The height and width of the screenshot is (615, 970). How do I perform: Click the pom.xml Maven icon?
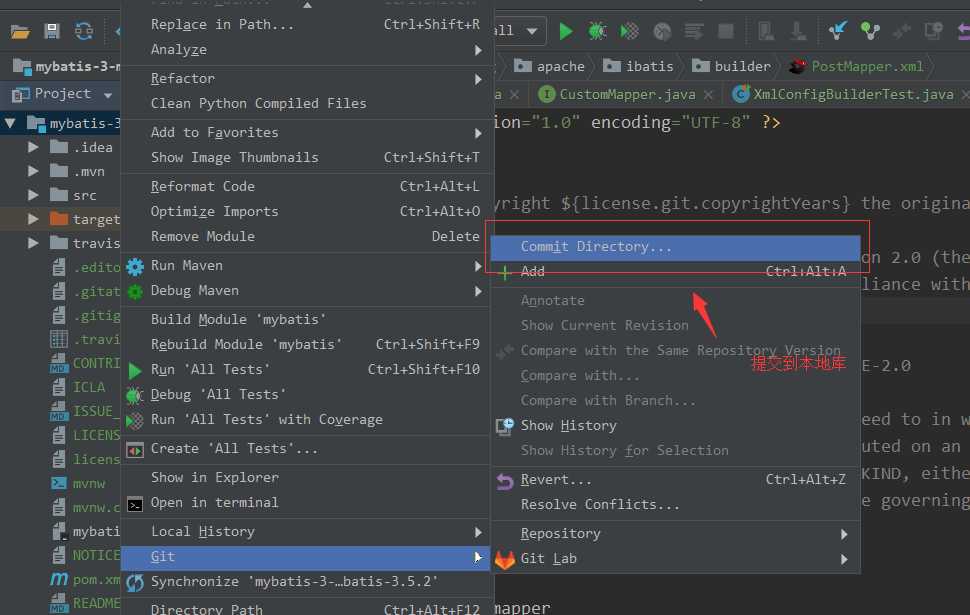point(59,579)
